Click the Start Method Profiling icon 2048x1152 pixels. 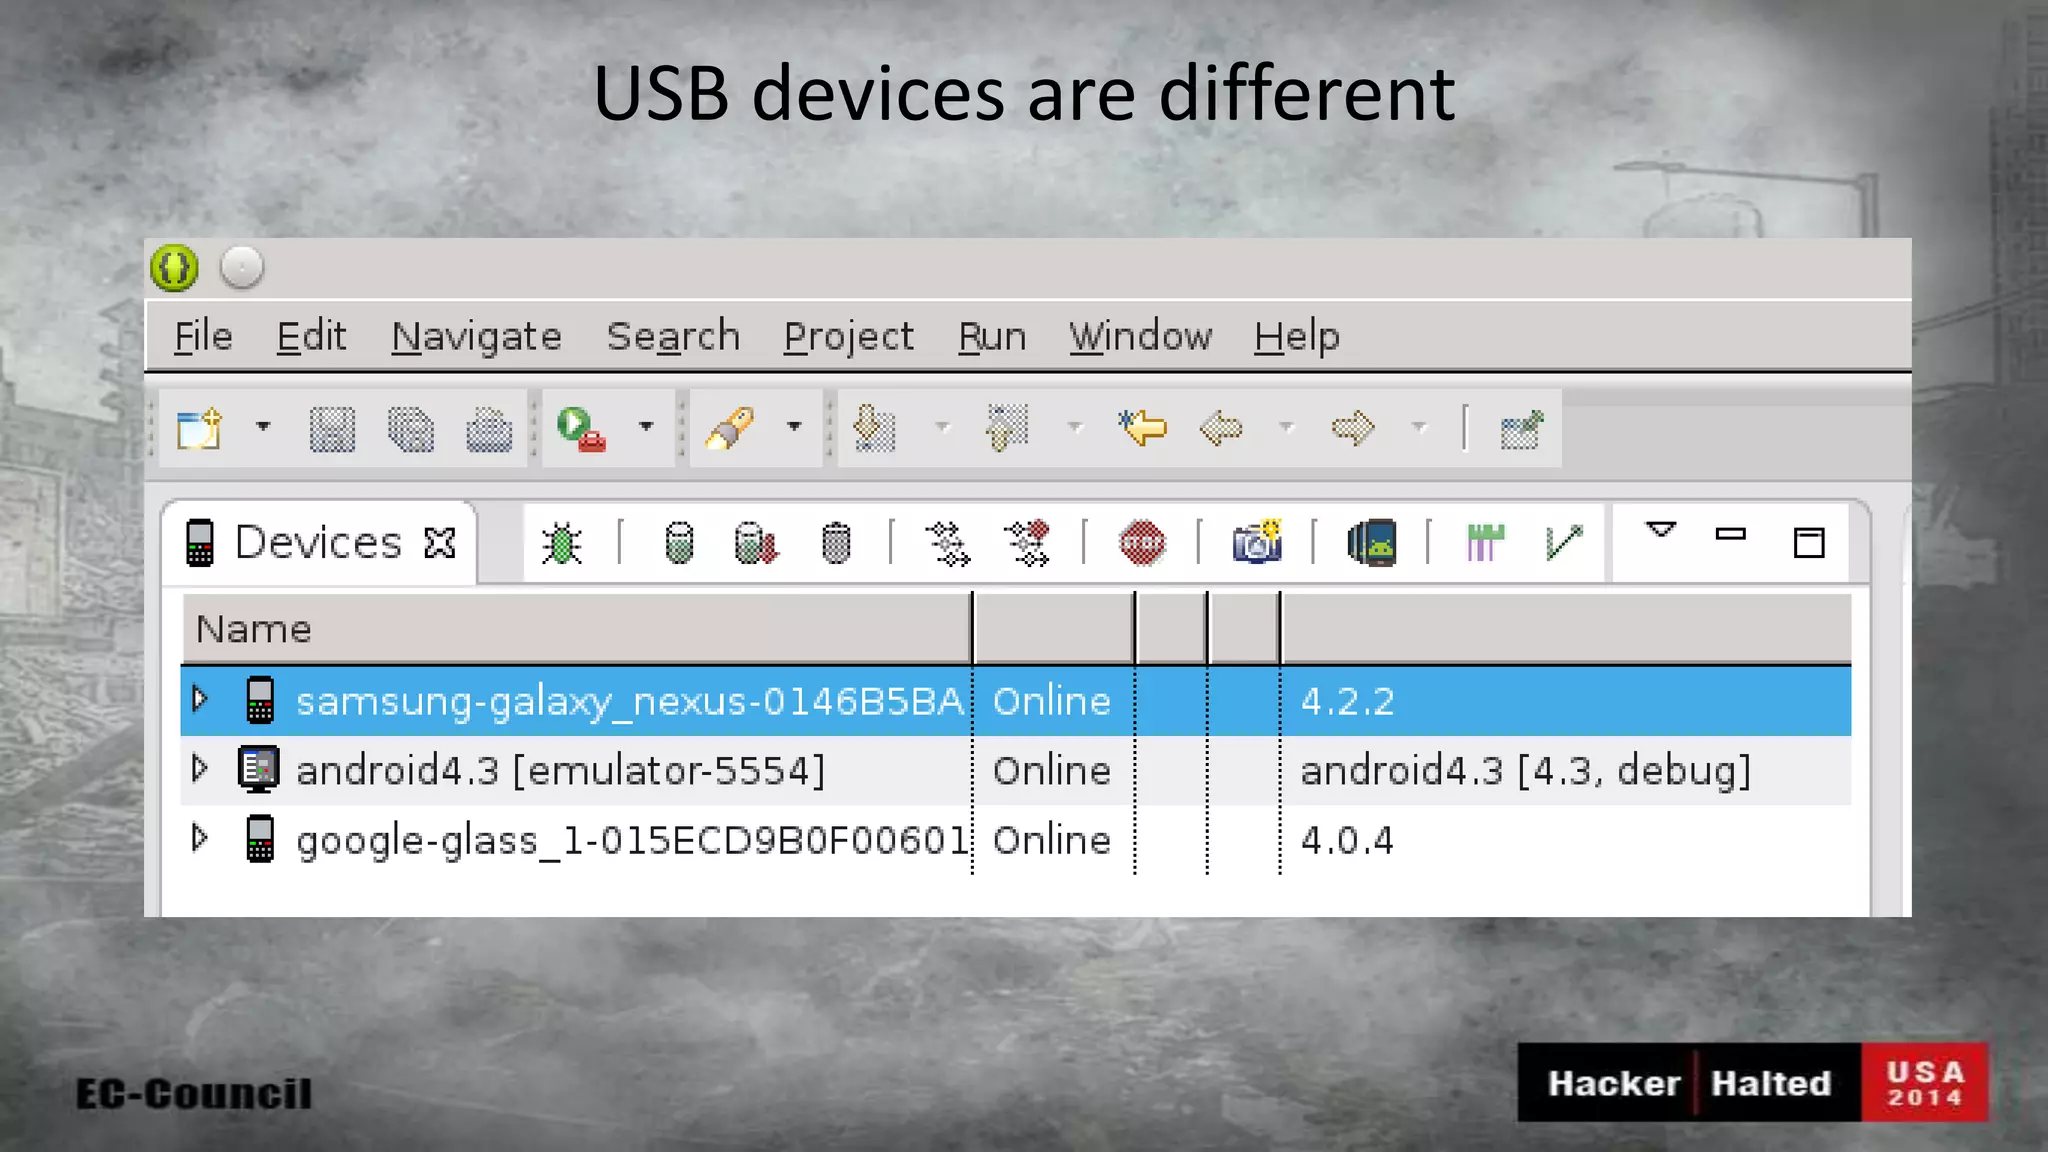coord(1027,543)
